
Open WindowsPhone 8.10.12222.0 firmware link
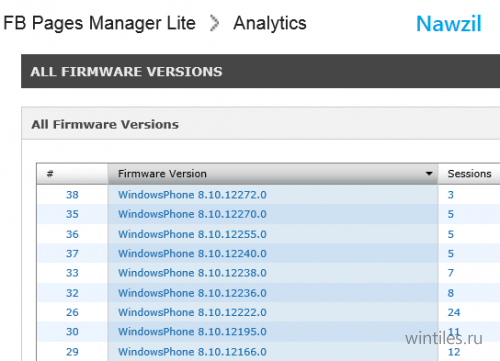[x=192, y=312]
